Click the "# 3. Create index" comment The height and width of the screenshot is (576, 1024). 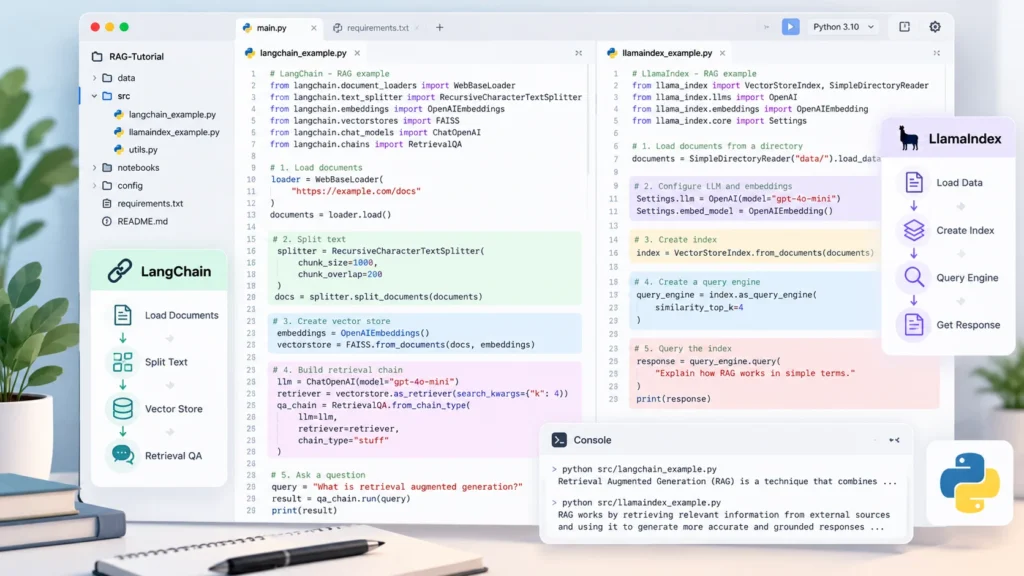coord(675,240)
